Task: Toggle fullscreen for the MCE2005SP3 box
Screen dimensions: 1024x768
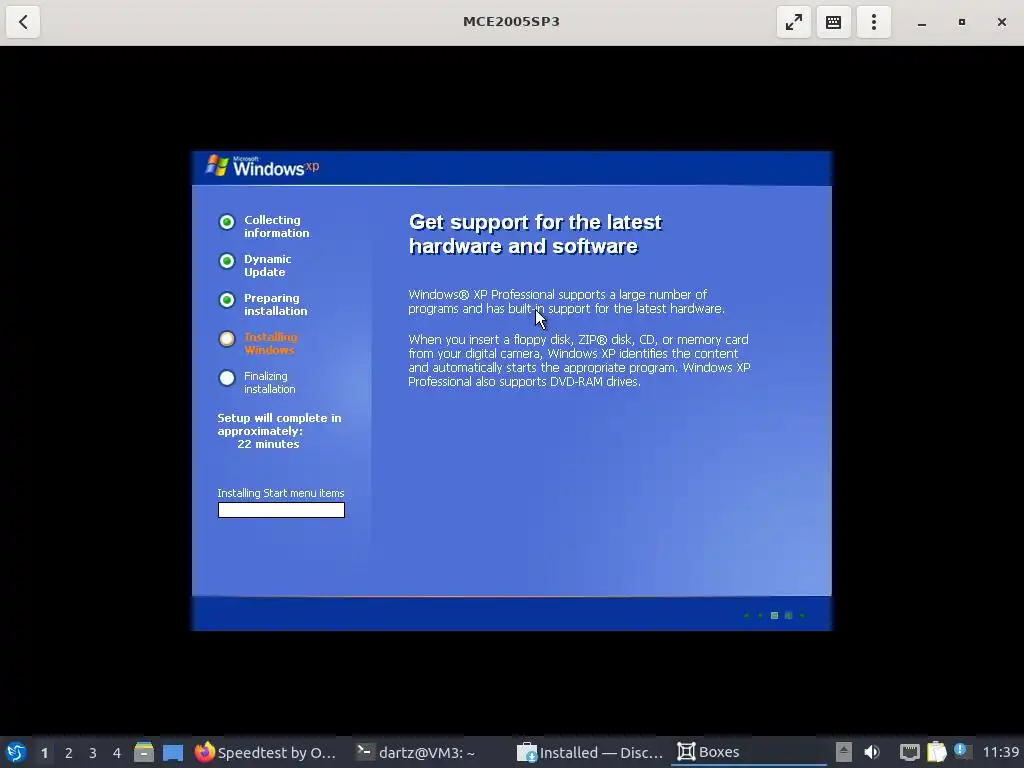Action: tap(793, 22)
